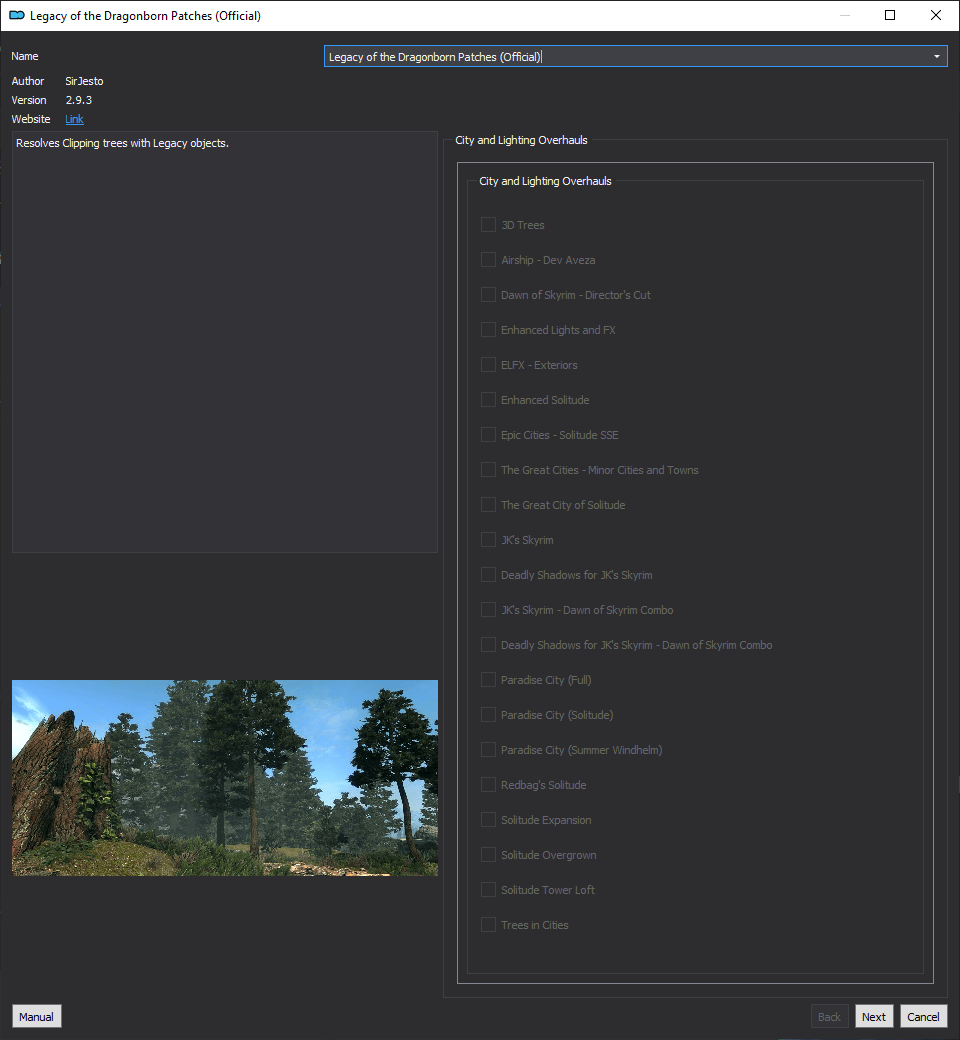Check Deadly Shadows for JK's Skyrim - Dawn of Skyrim Combo
The width and height of the screenshot is (960, 1040).
click(488, 645)
